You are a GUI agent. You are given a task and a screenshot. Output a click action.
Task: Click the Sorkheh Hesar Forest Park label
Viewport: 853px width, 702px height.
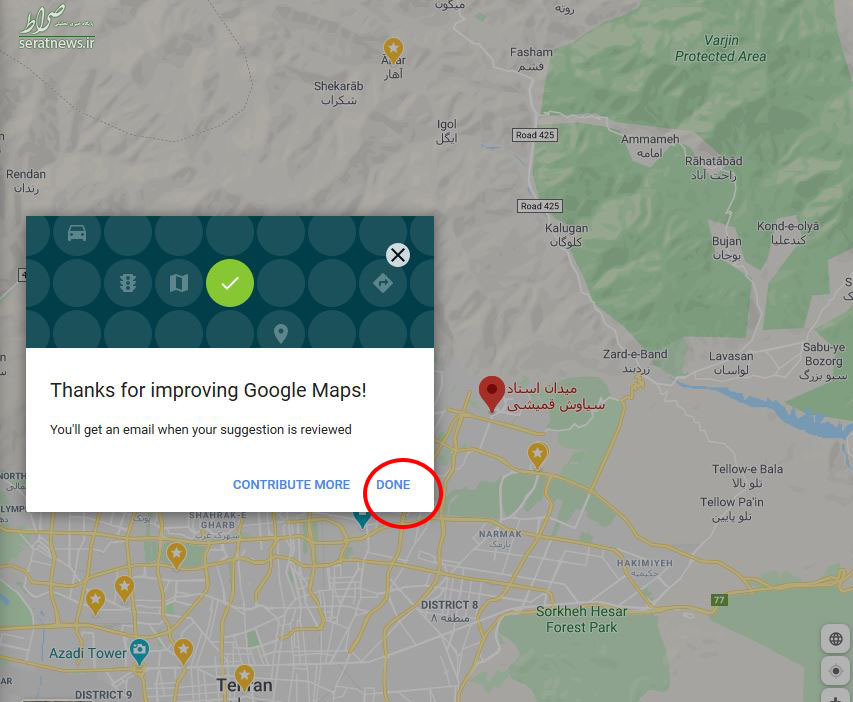coord(582,619)
